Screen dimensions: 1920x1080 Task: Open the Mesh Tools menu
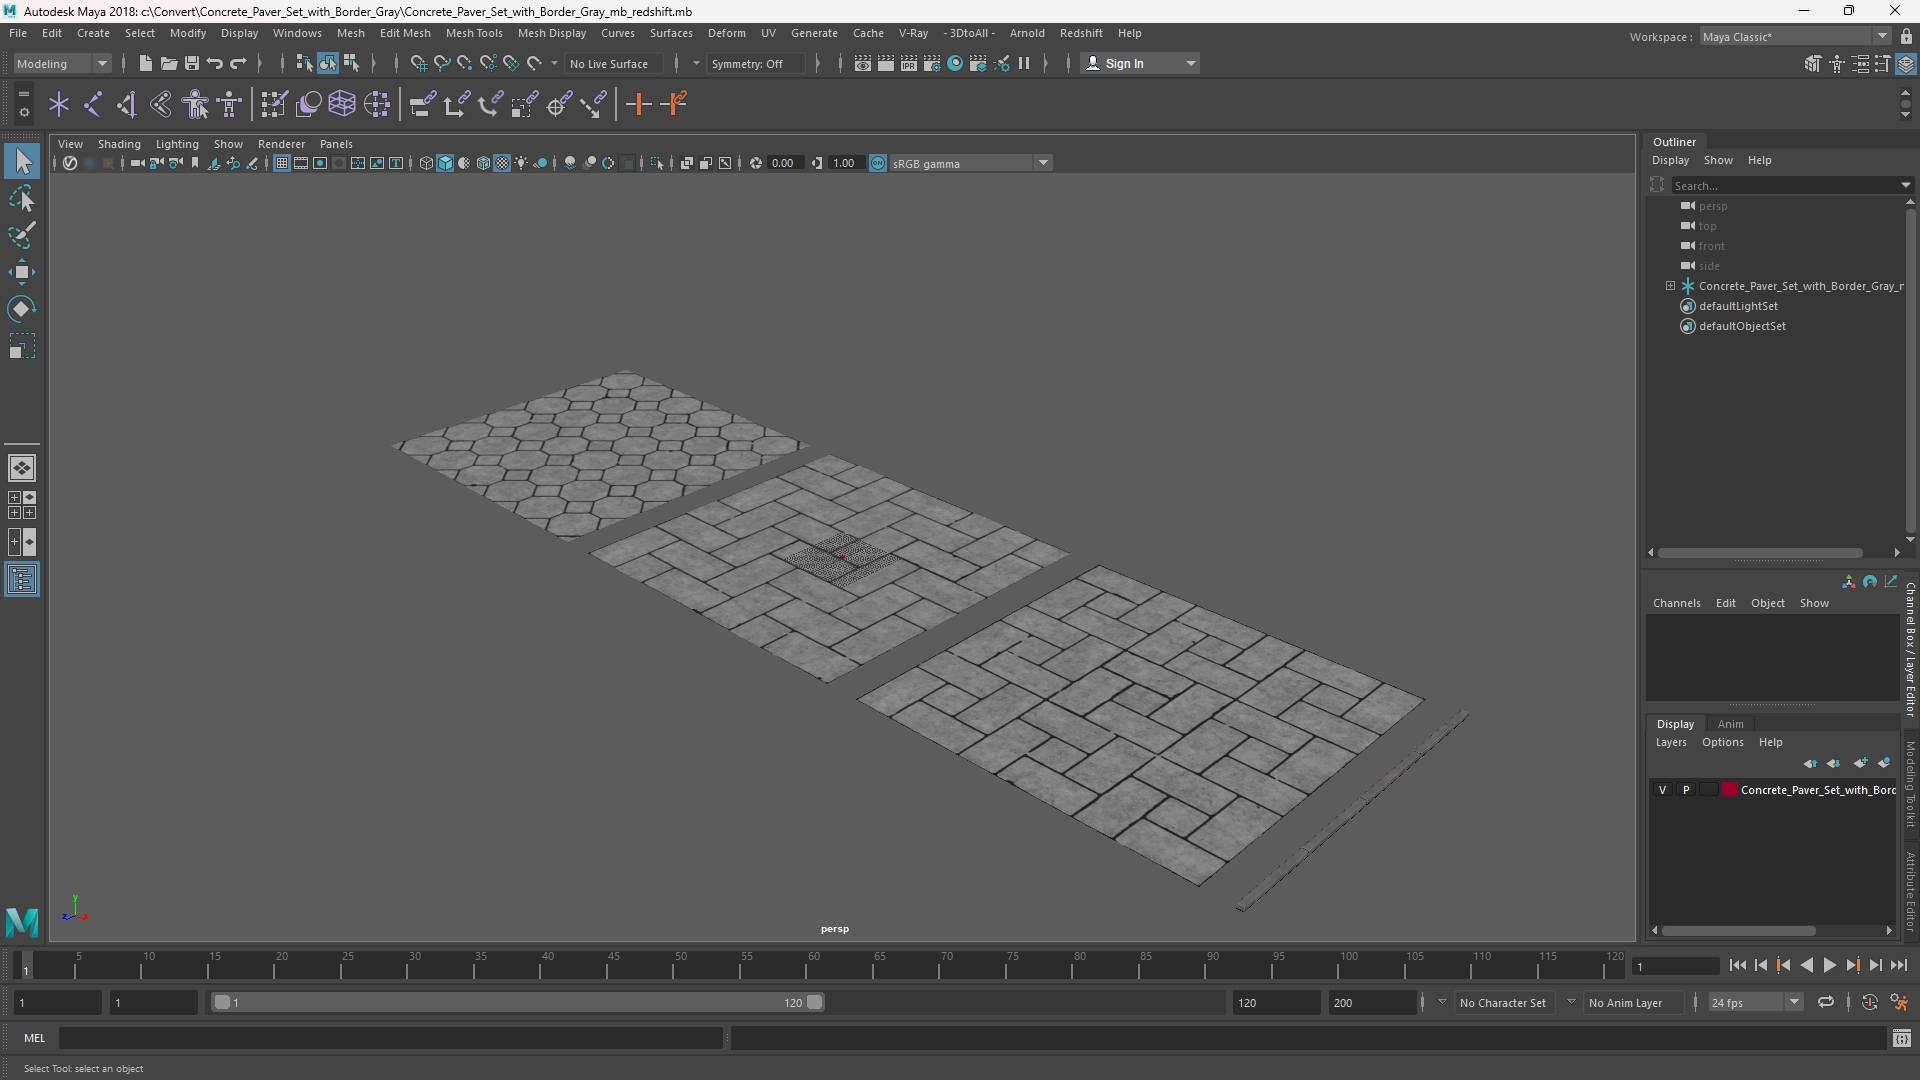(474, 33)
